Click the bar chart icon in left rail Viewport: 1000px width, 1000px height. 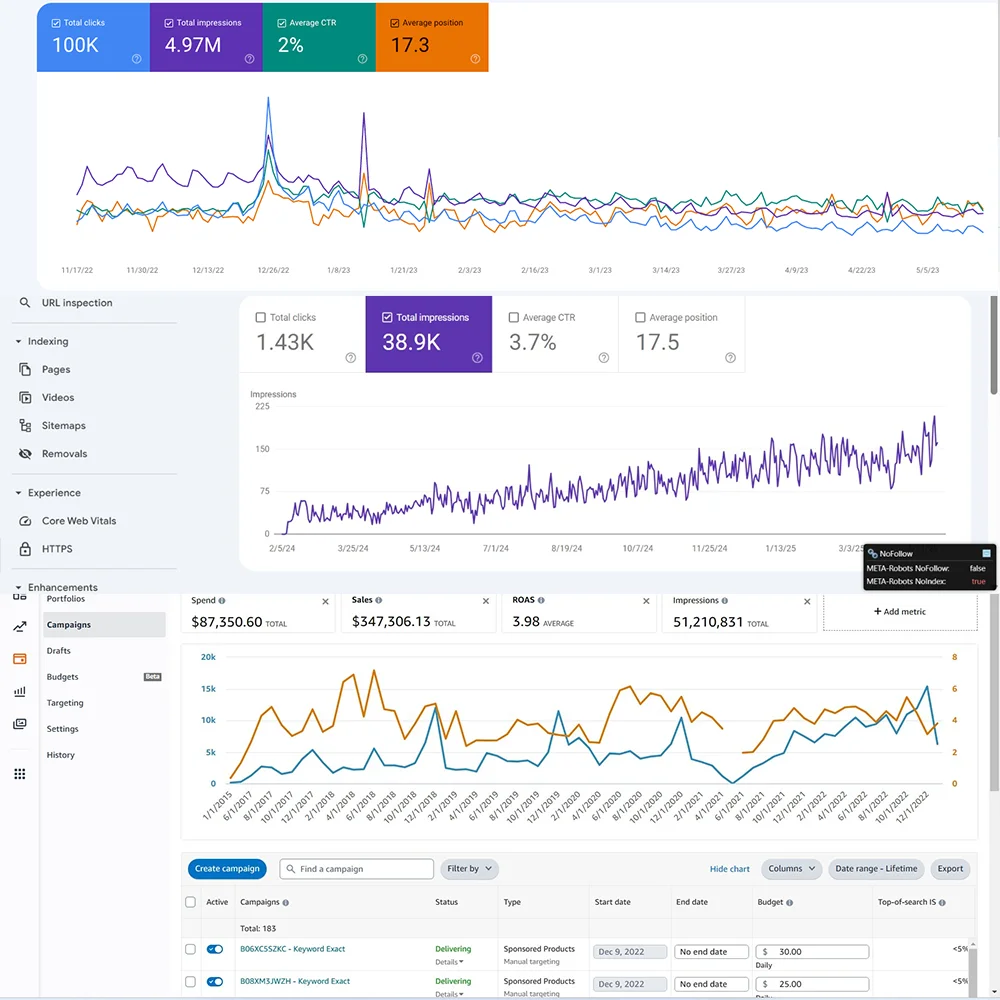click(x=20, y=691)
